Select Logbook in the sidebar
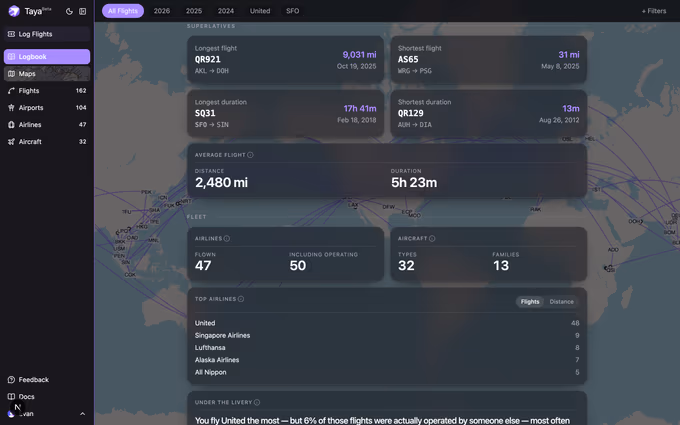This screenshot has height=425, width=680. click(47, 56)
